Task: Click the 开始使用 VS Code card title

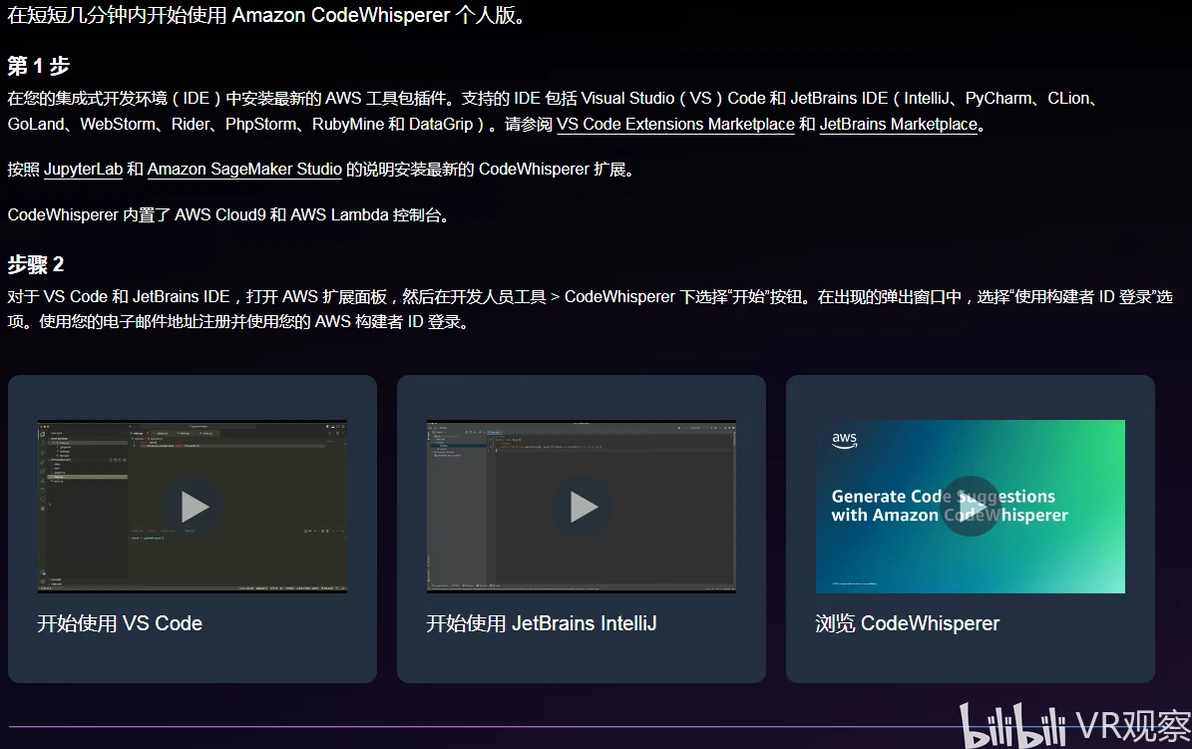Action: [x=120, y=624]
